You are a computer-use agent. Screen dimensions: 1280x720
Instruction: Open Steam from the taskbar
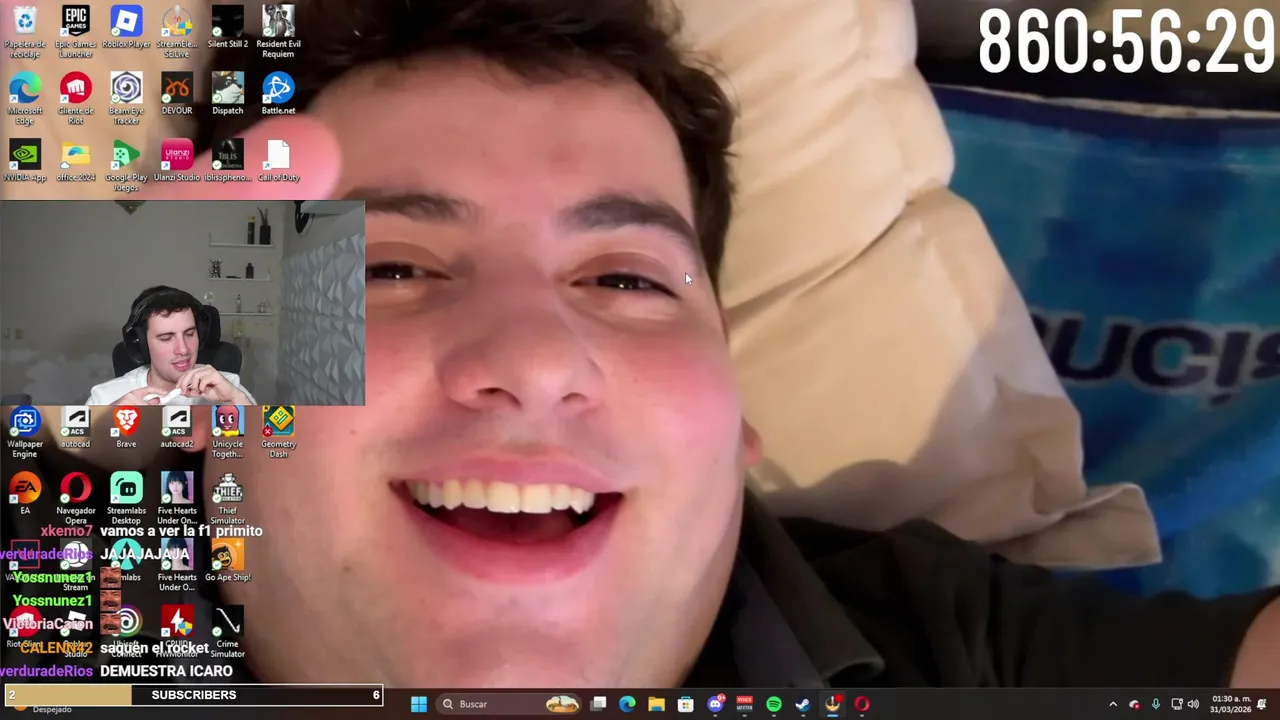pyautogui.click(x=803, y=704)
